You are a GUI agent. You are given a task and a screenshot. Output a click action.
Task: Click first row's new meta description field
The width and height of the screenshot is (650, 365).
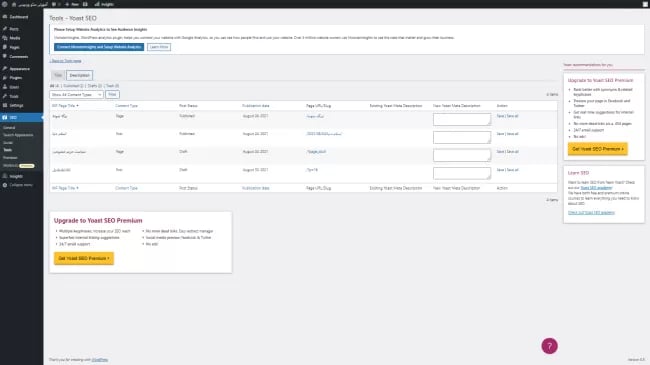point(462,119)
